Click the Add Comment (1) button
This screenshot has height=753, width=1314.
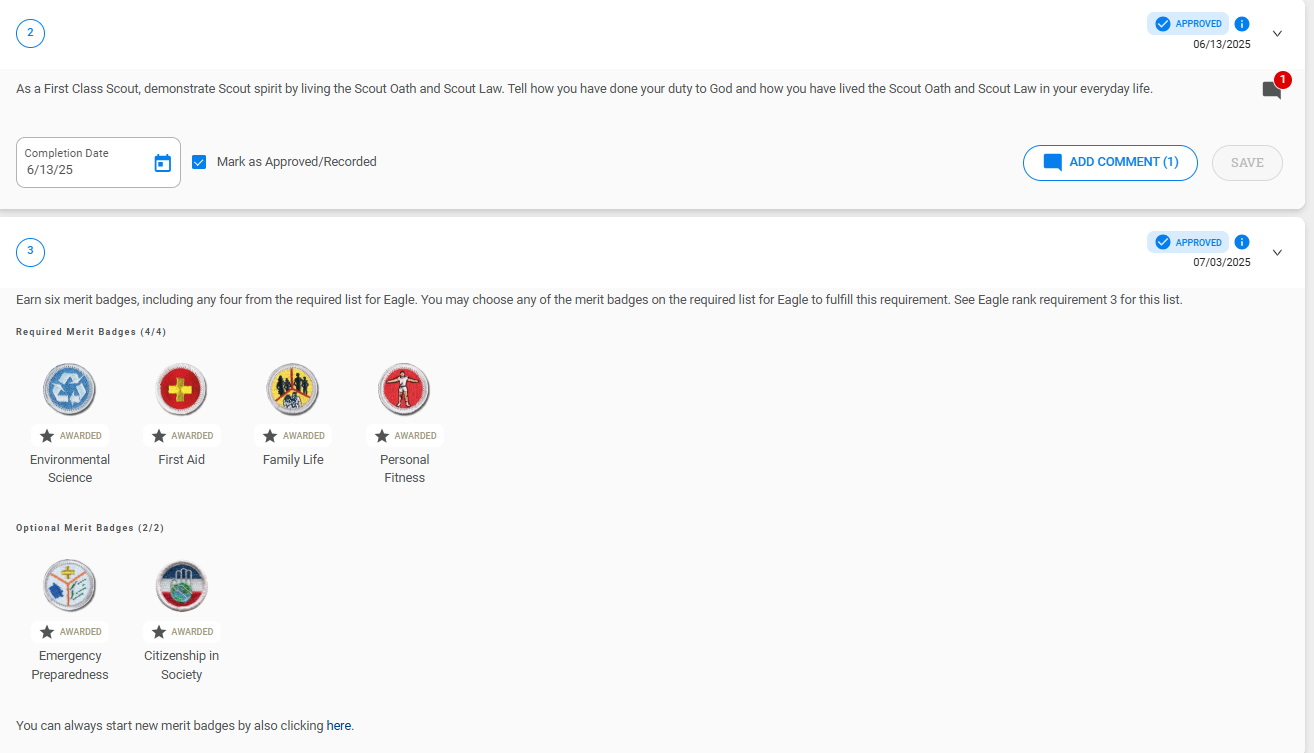point(1110,163)
